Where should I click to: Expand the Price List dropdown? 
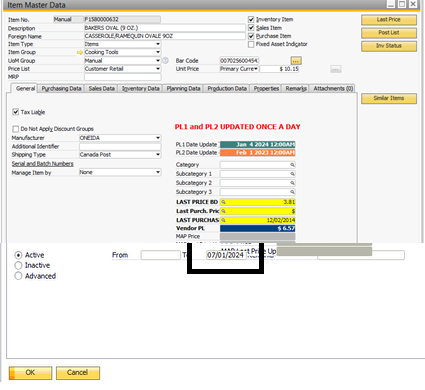point(158,69)
